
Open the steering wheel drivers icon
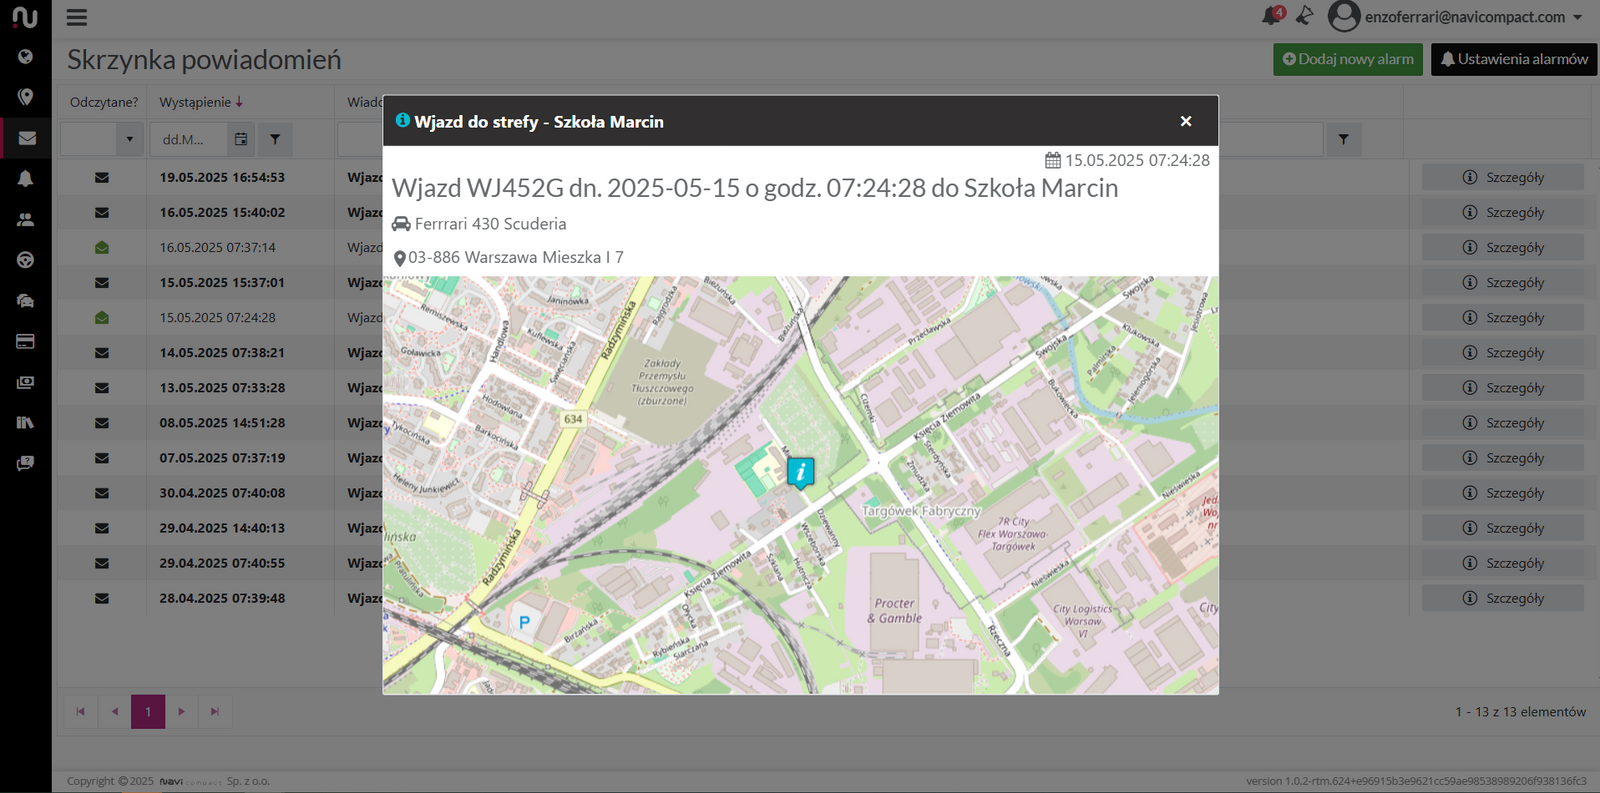pyautogui.click(x=25, y=260)
